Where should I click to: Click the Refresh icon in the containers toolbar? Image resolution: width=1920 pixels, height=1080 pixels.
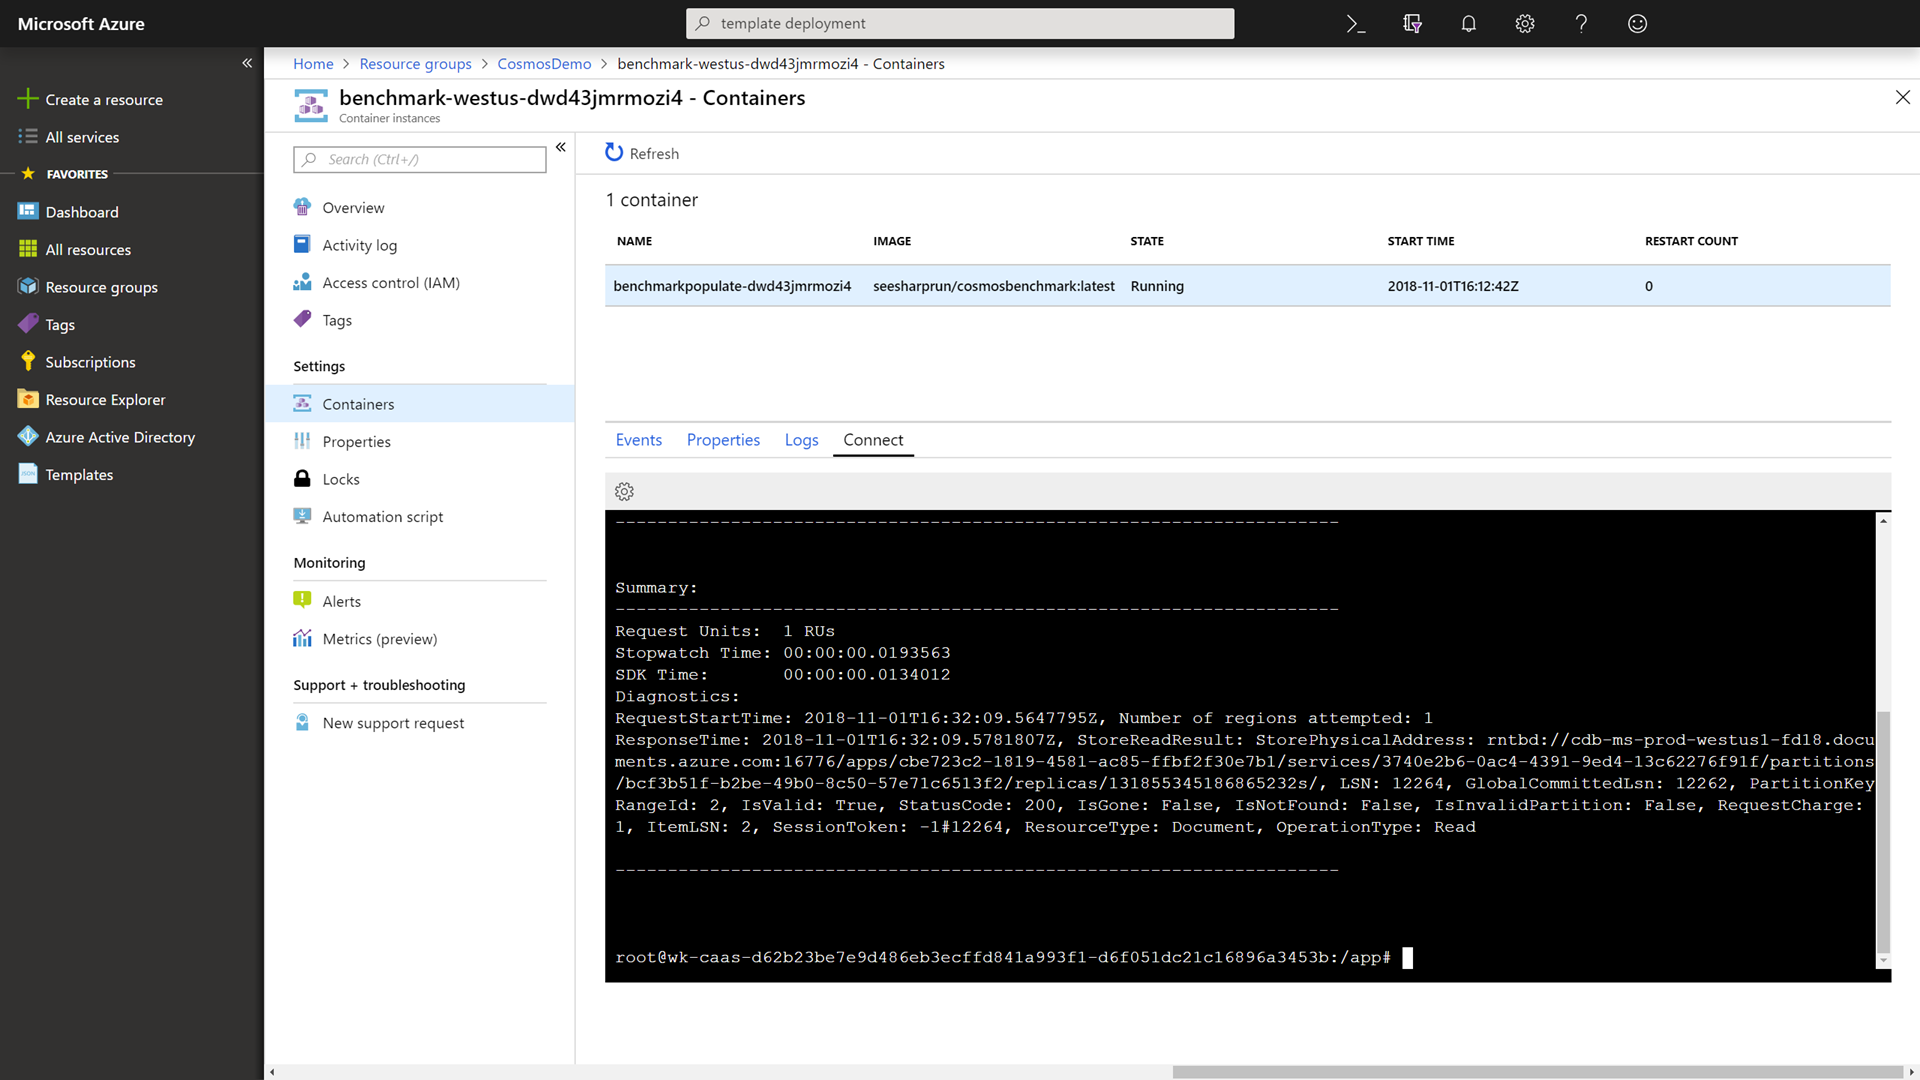(x=614, y=153)
